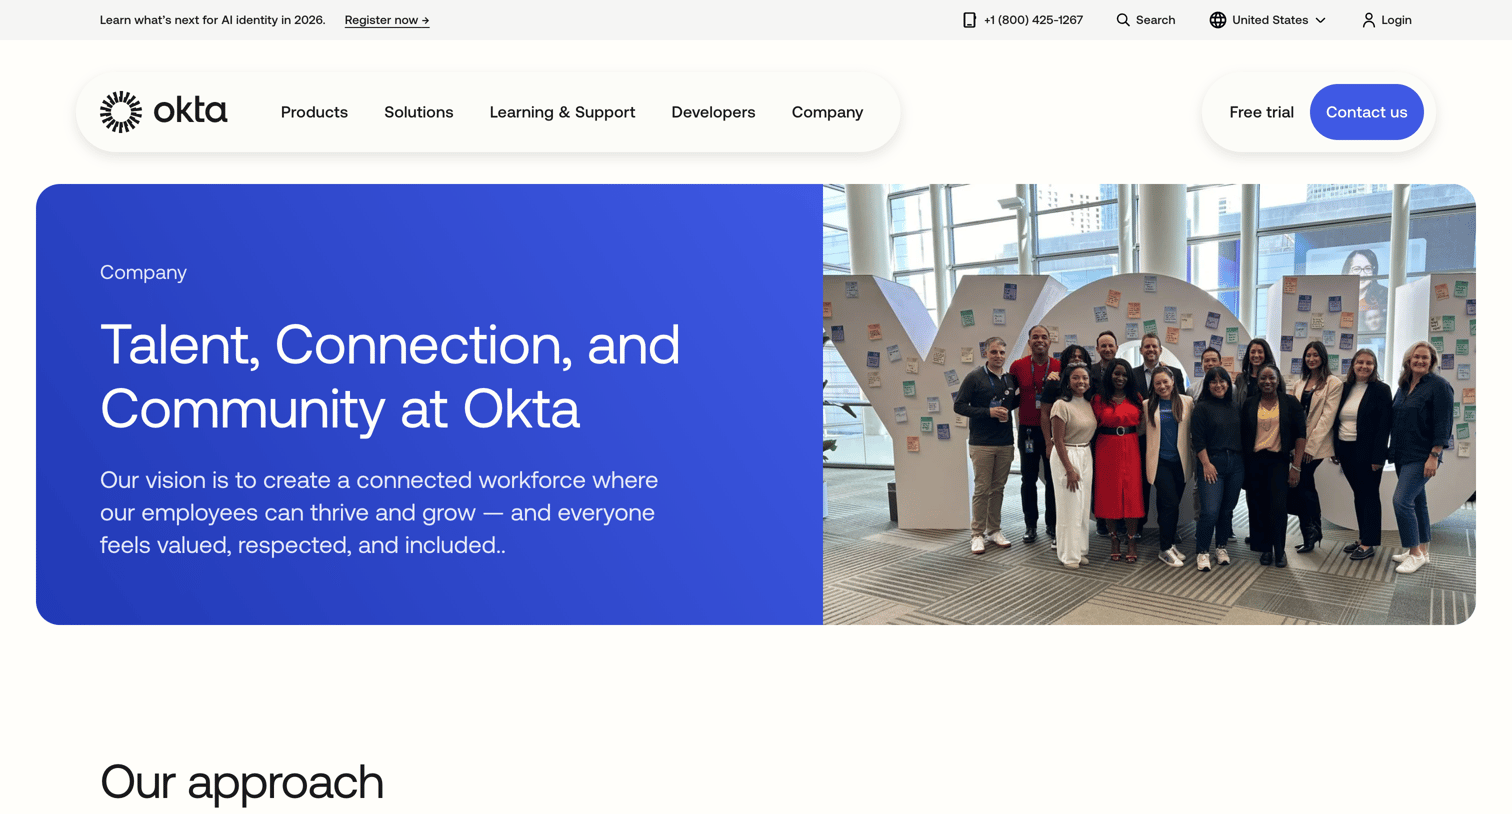
Task: Open the Products menu
Action: click(x=314, y=112)
